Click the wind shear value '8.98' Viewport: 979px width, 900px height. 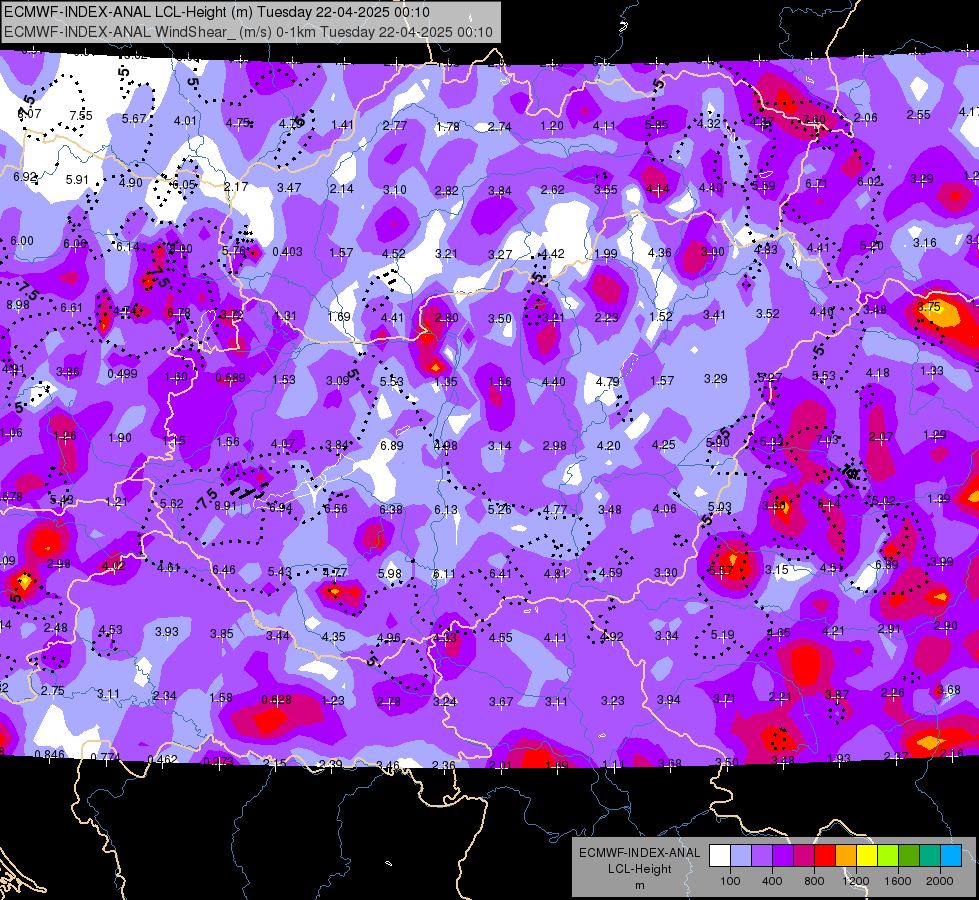coord(17,305)
